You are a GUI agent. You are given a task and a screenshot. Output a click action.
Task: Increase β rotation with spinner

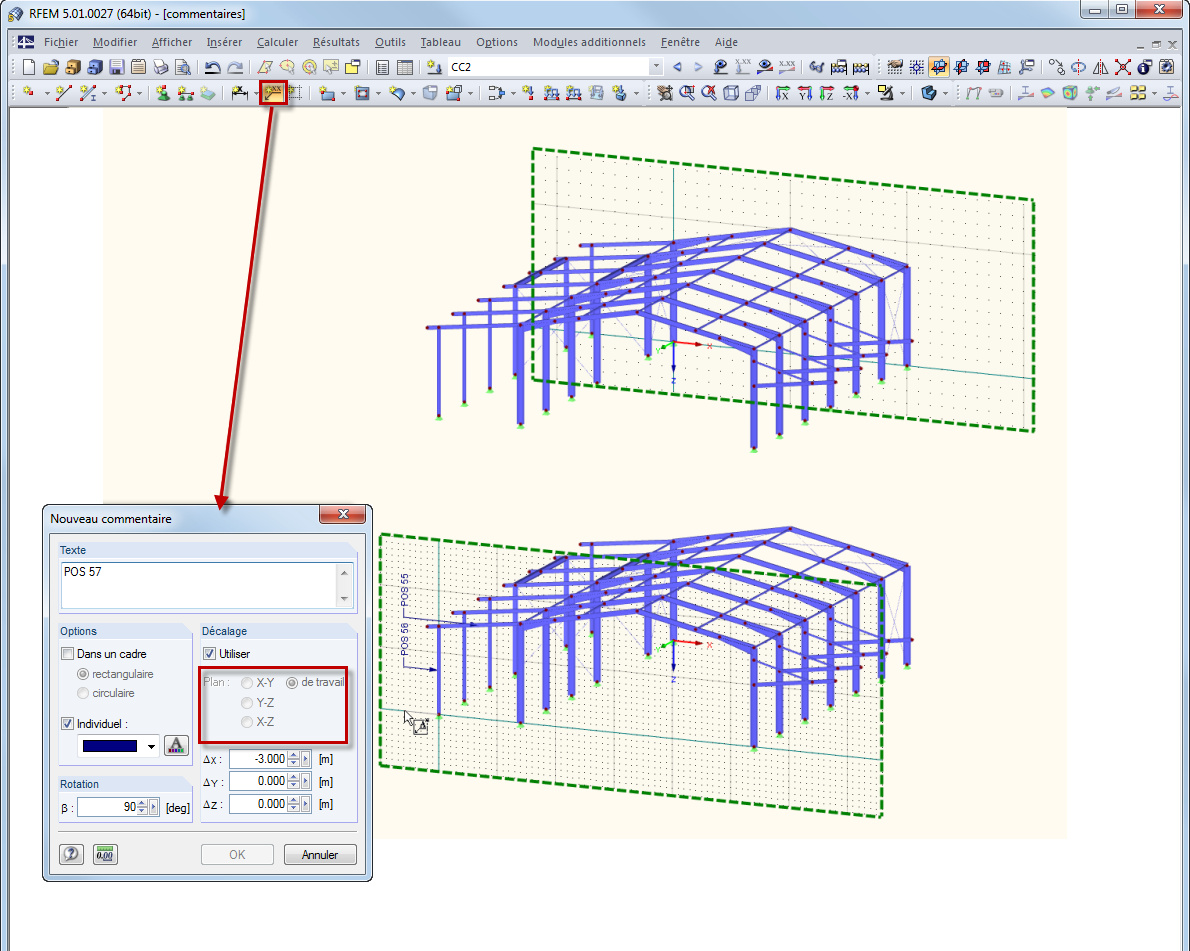coord(142,804)
